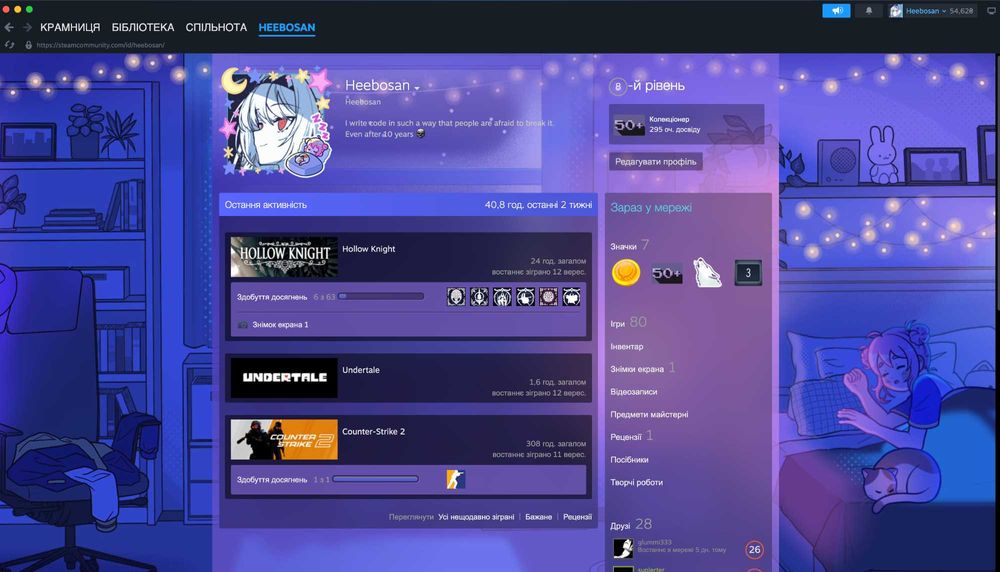1000x572 pixels.
Task: Open the Значки 7 section link
Action: pyautogui.click(x=629, y=246)
